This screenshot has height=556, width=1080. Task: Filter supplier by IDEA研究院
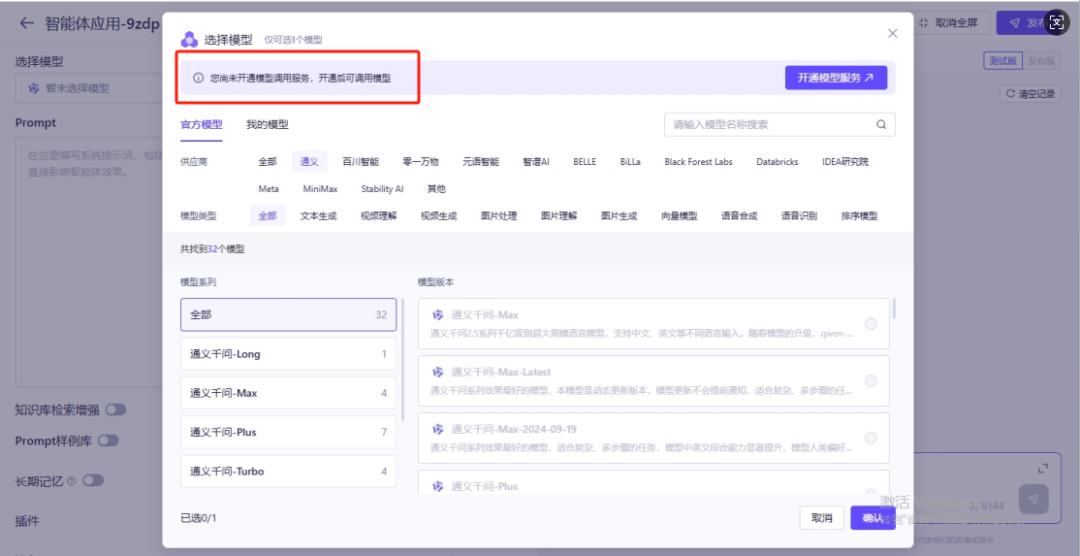[x=845, y=162]
